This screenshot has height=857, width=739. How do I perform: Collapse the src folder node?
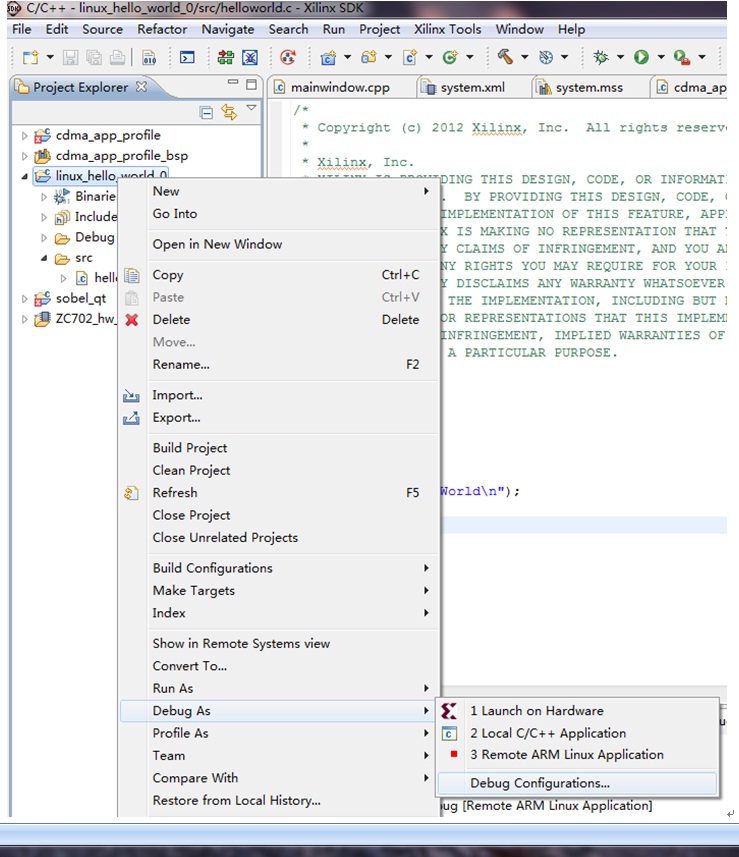(x=44, y=258)
